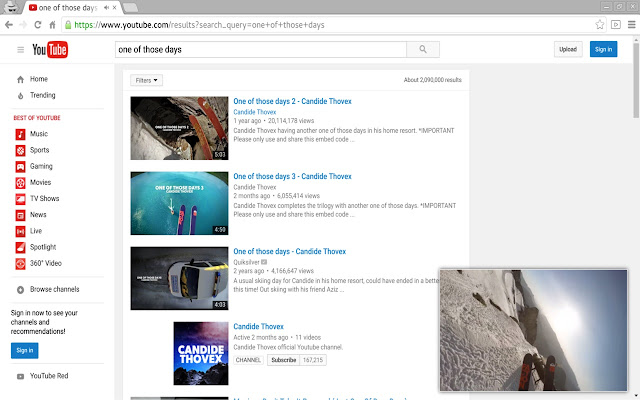Reload the page with refresh icon
Image resolution: width=640 pixels, height=400 pixels.
(x=38, y=25)
